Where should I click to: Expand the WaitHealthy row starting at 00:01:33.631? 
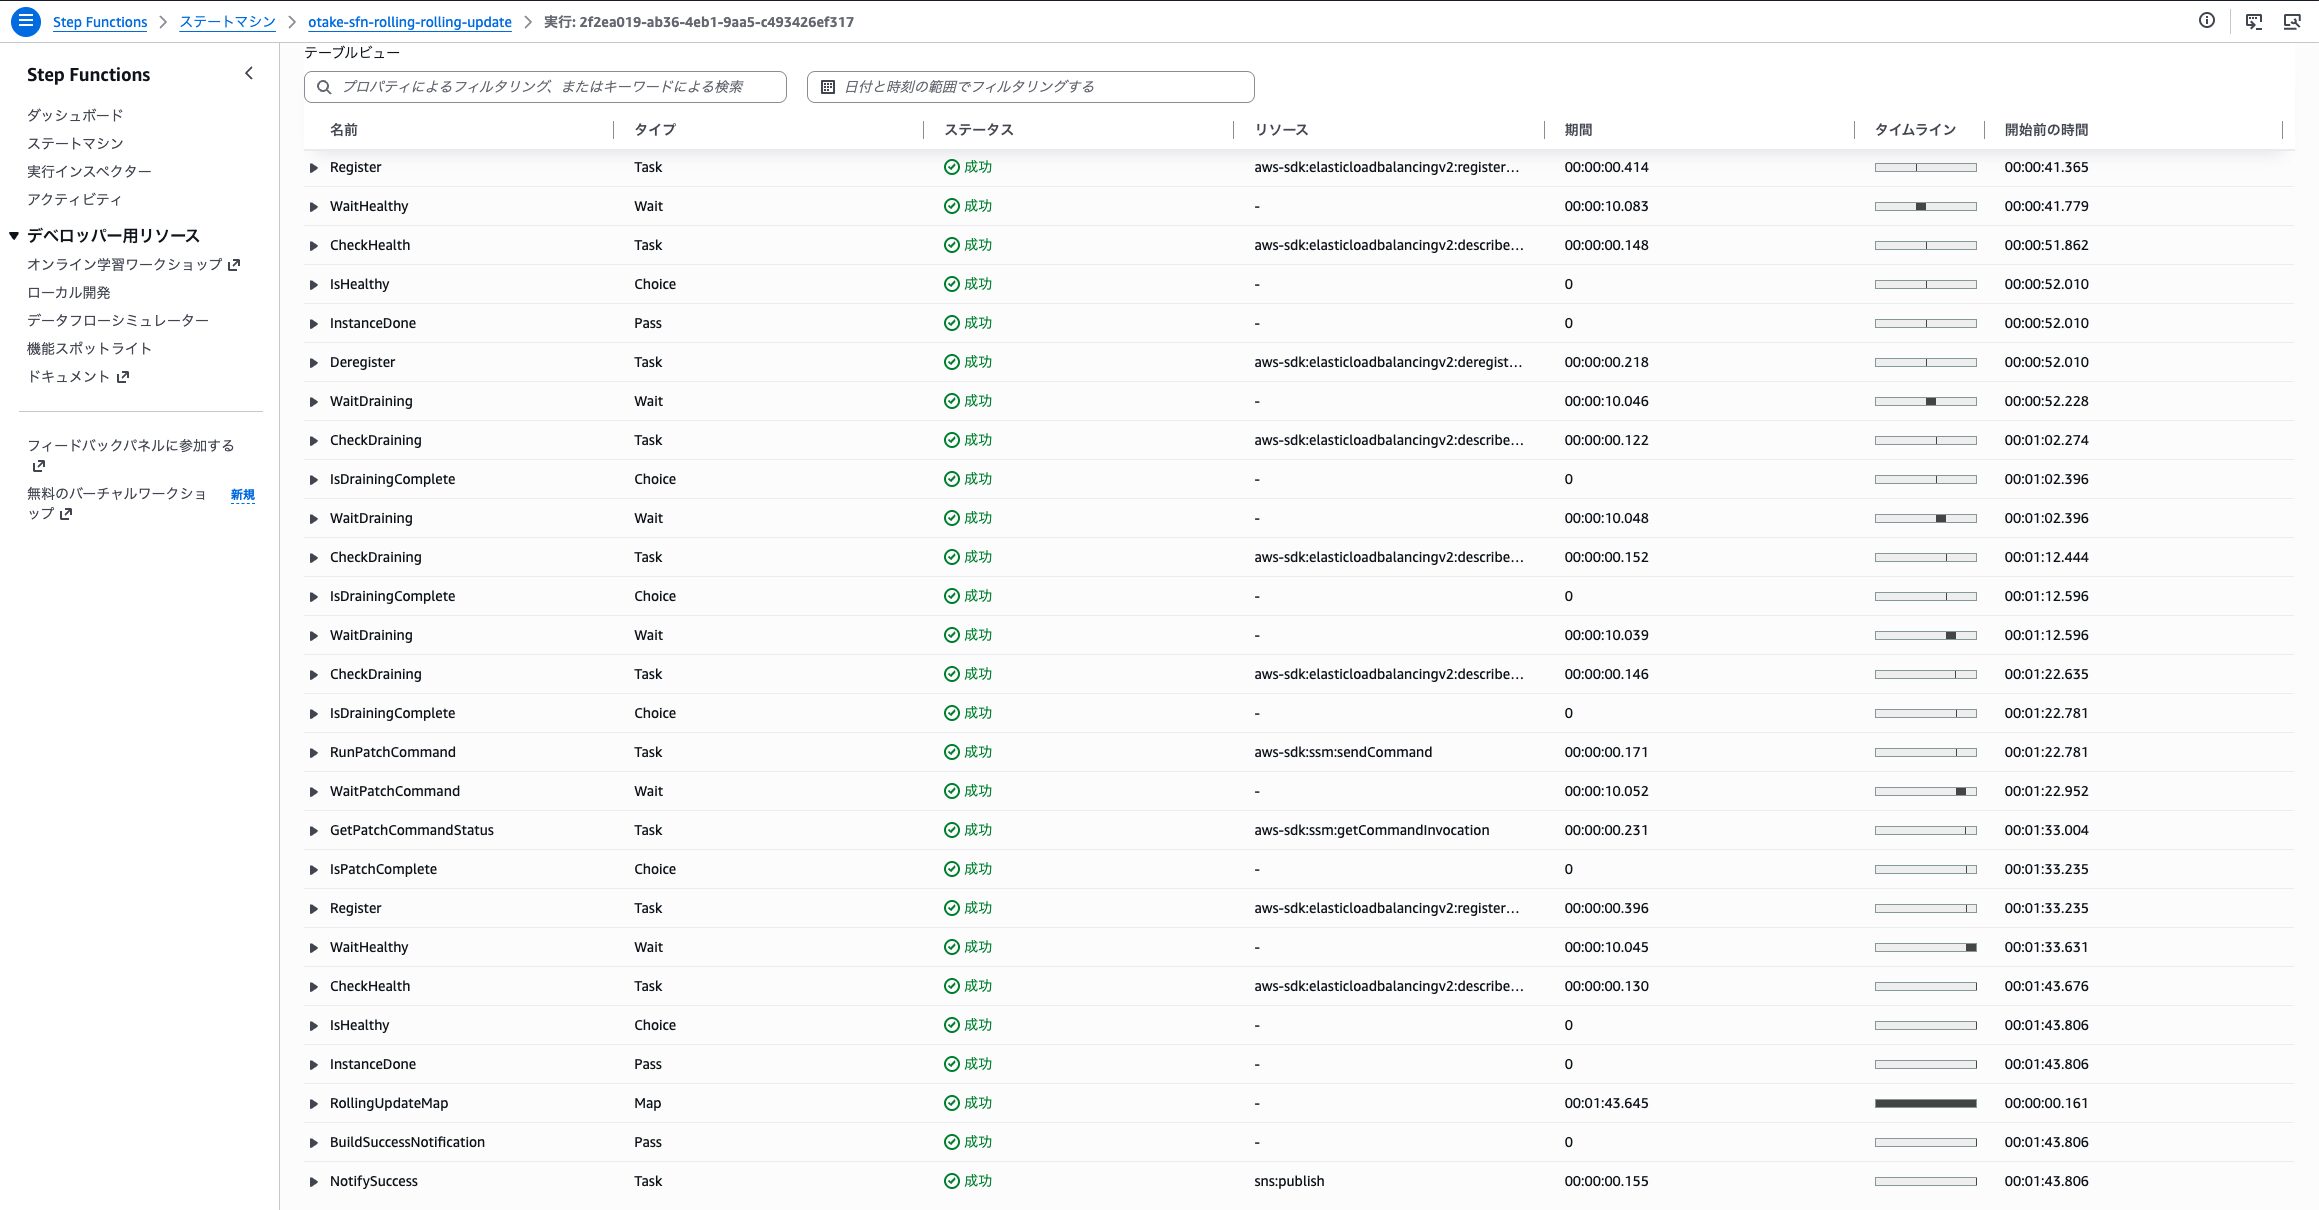click(x=314, y=948)
